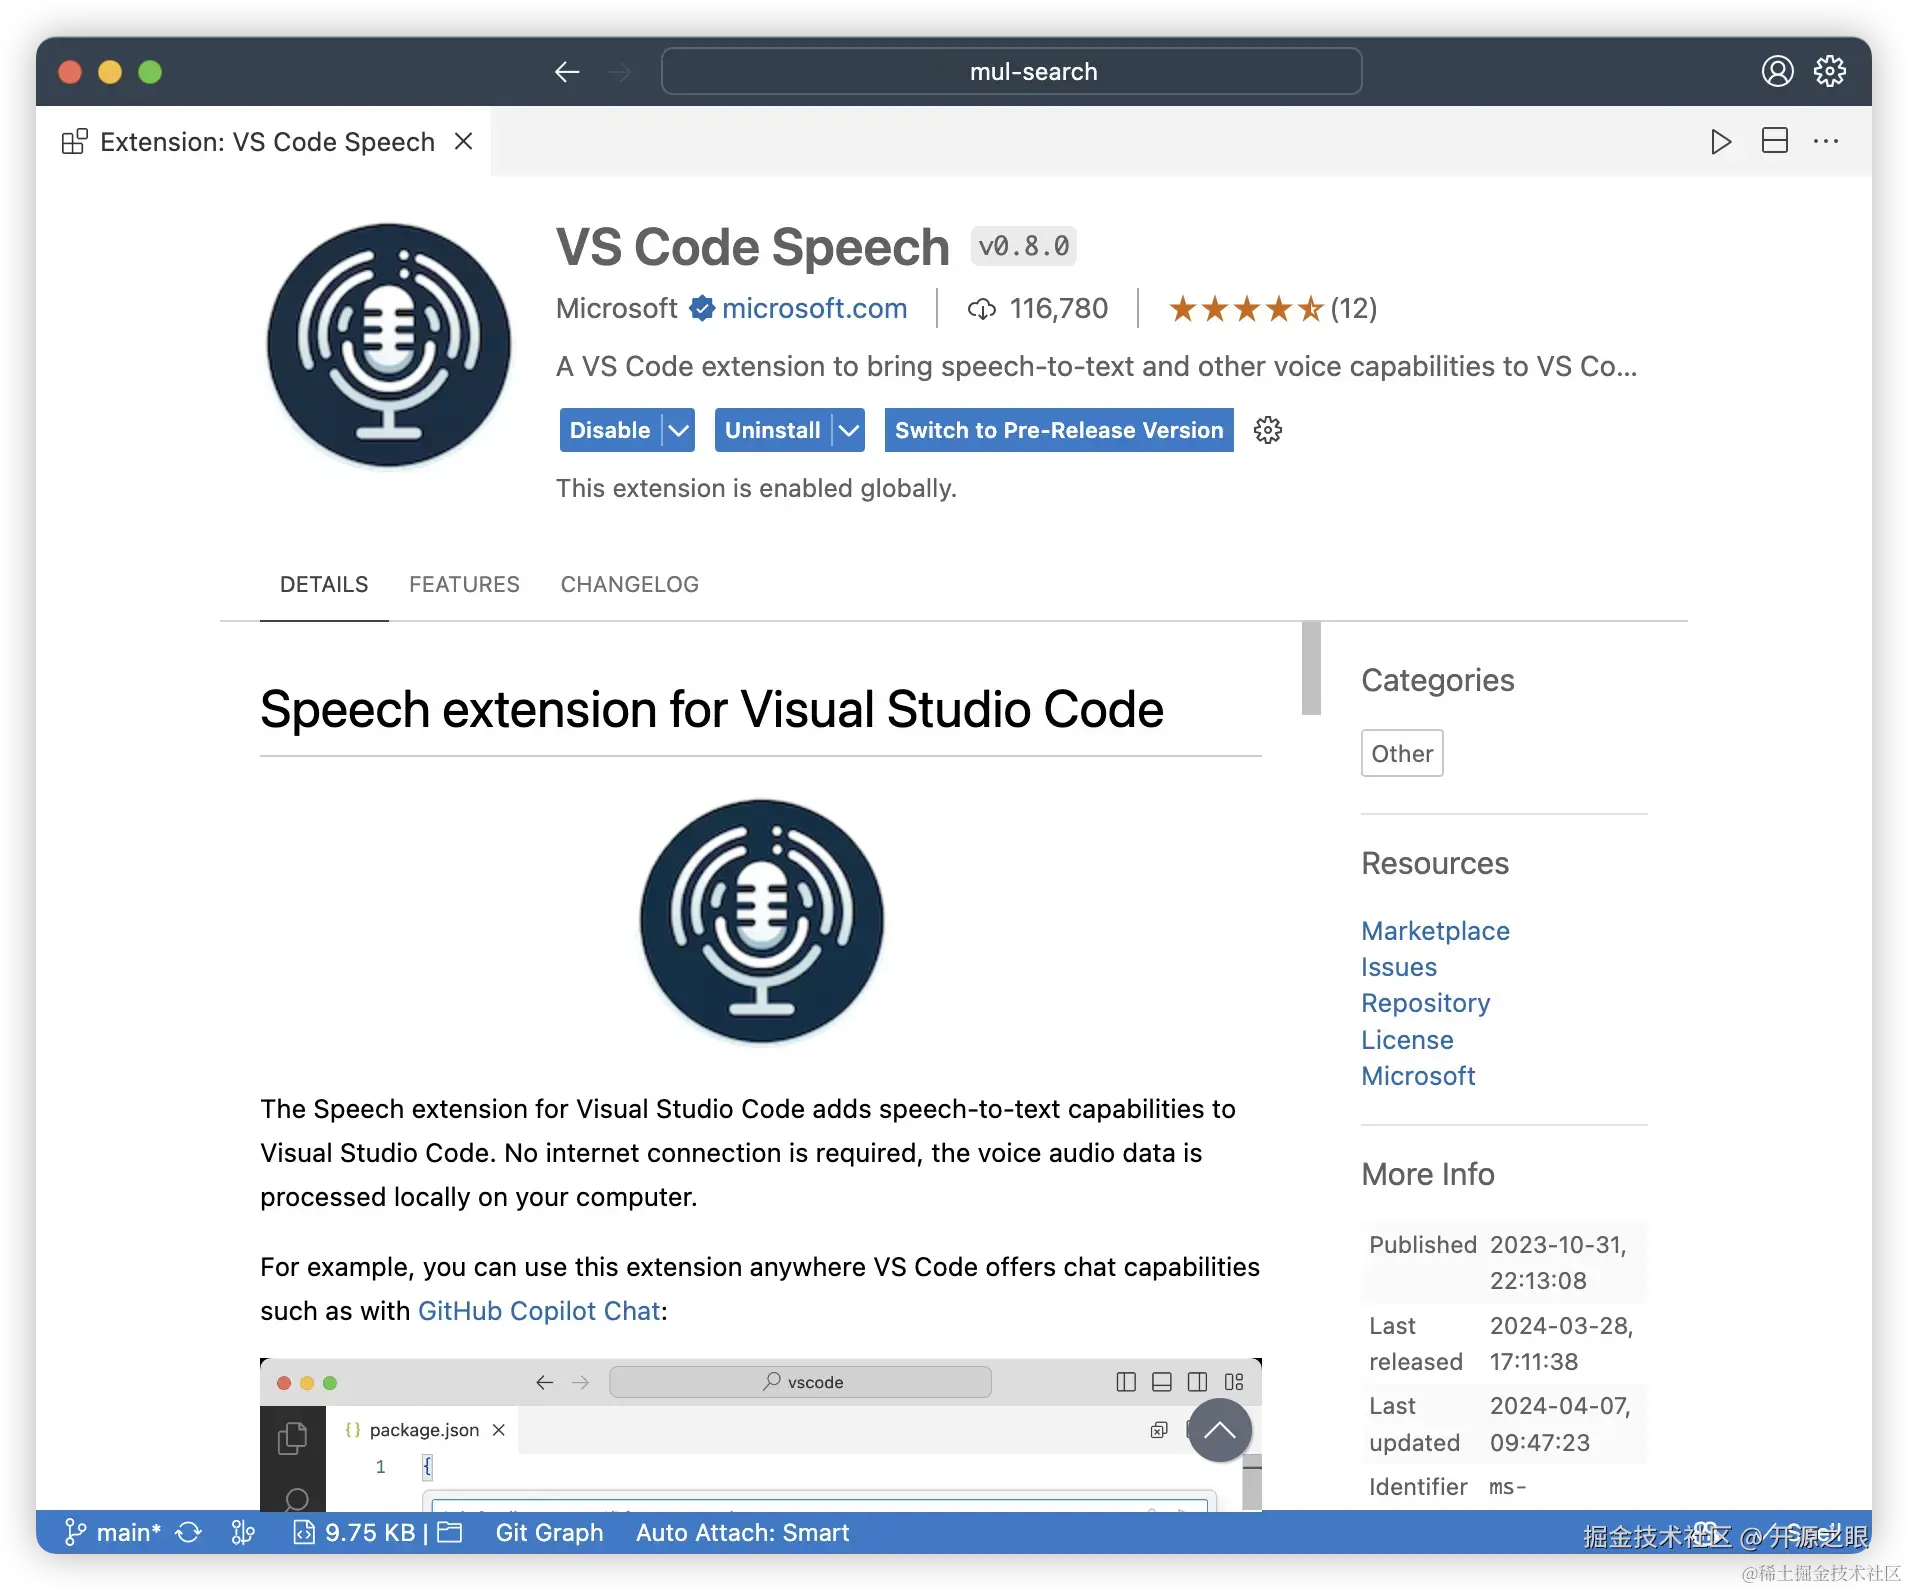Expand the Disable dropdown arrow
Screen dimensions: 1908x1590
click(679, 430)
